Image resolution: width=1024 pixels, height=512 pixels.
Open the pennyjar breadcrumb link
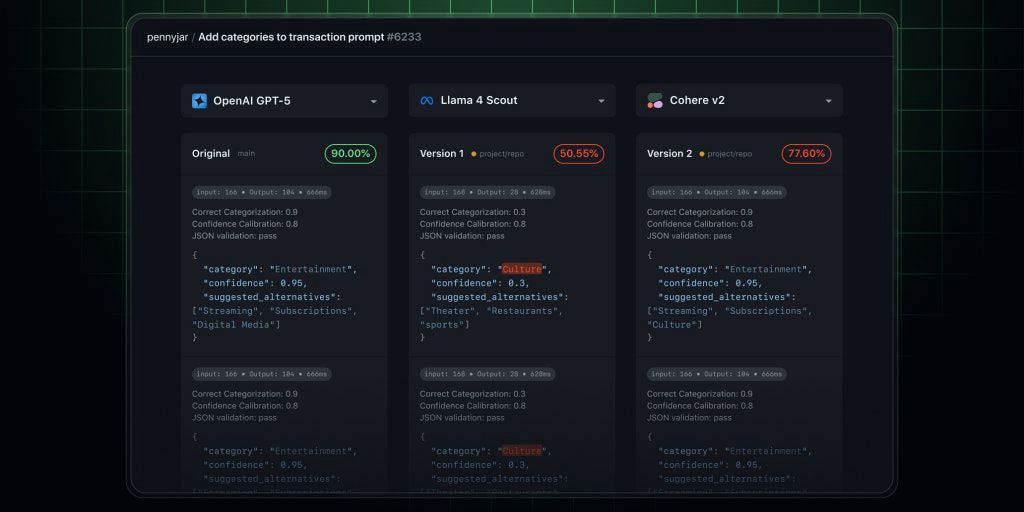[166, 37]
